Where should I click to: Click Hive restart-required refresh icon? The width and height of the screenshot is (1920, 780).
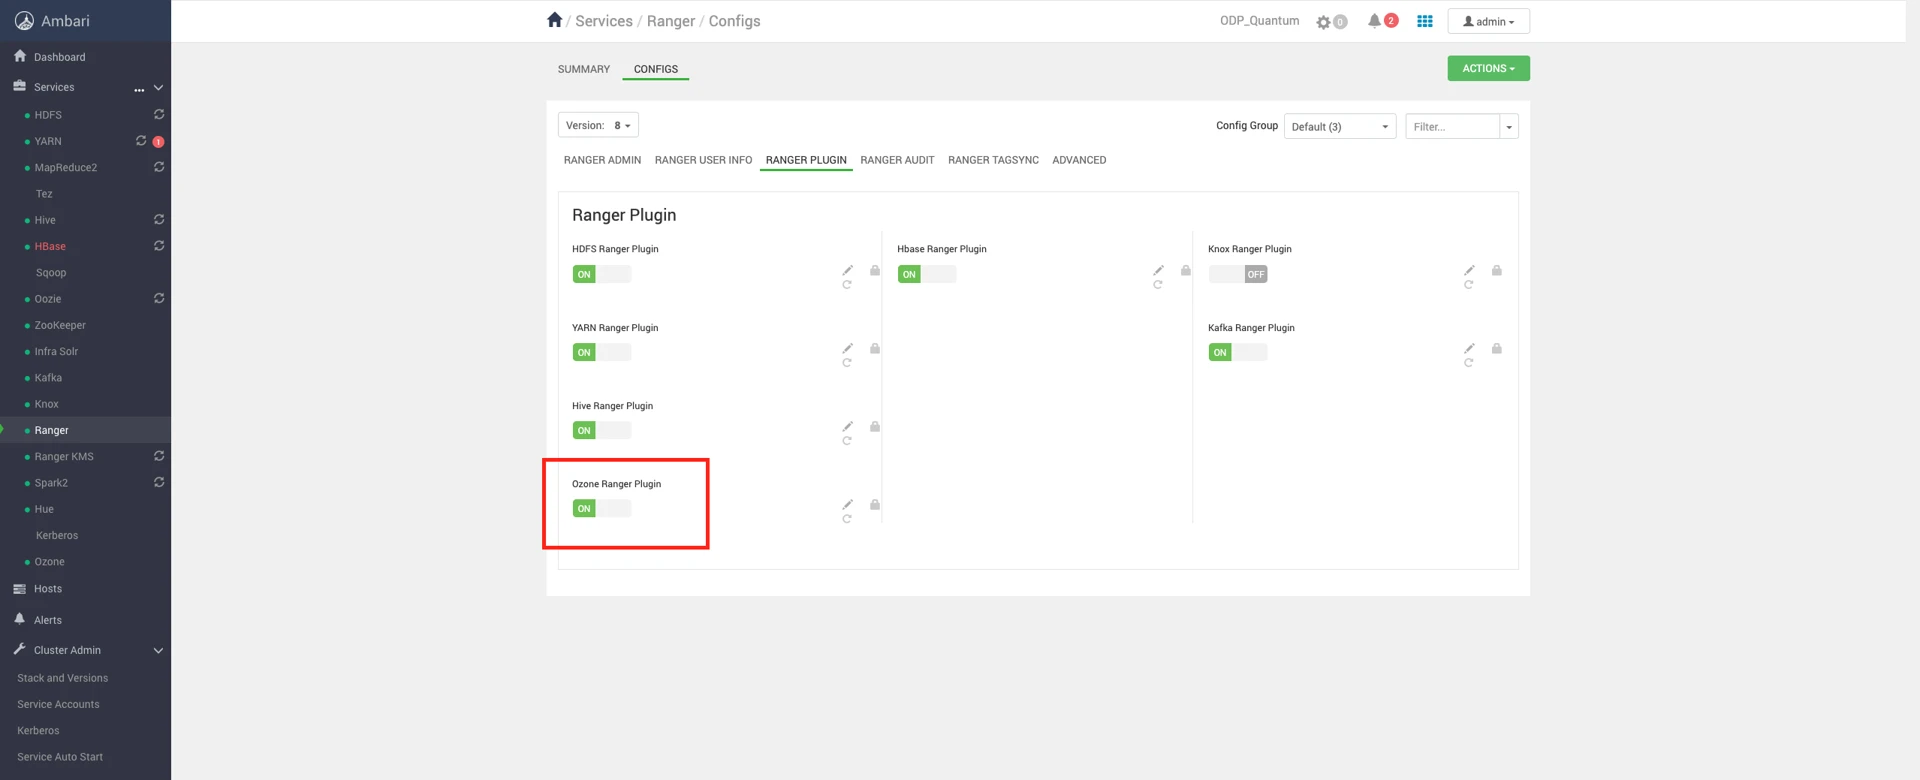[159, 220]
